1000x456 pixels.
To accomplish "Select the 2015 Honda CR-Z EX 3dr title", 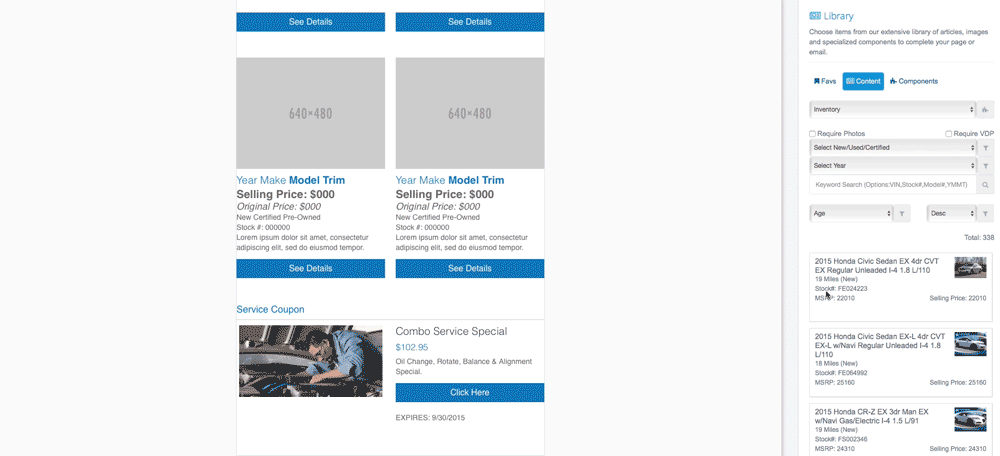I will (x=872, y=416).
